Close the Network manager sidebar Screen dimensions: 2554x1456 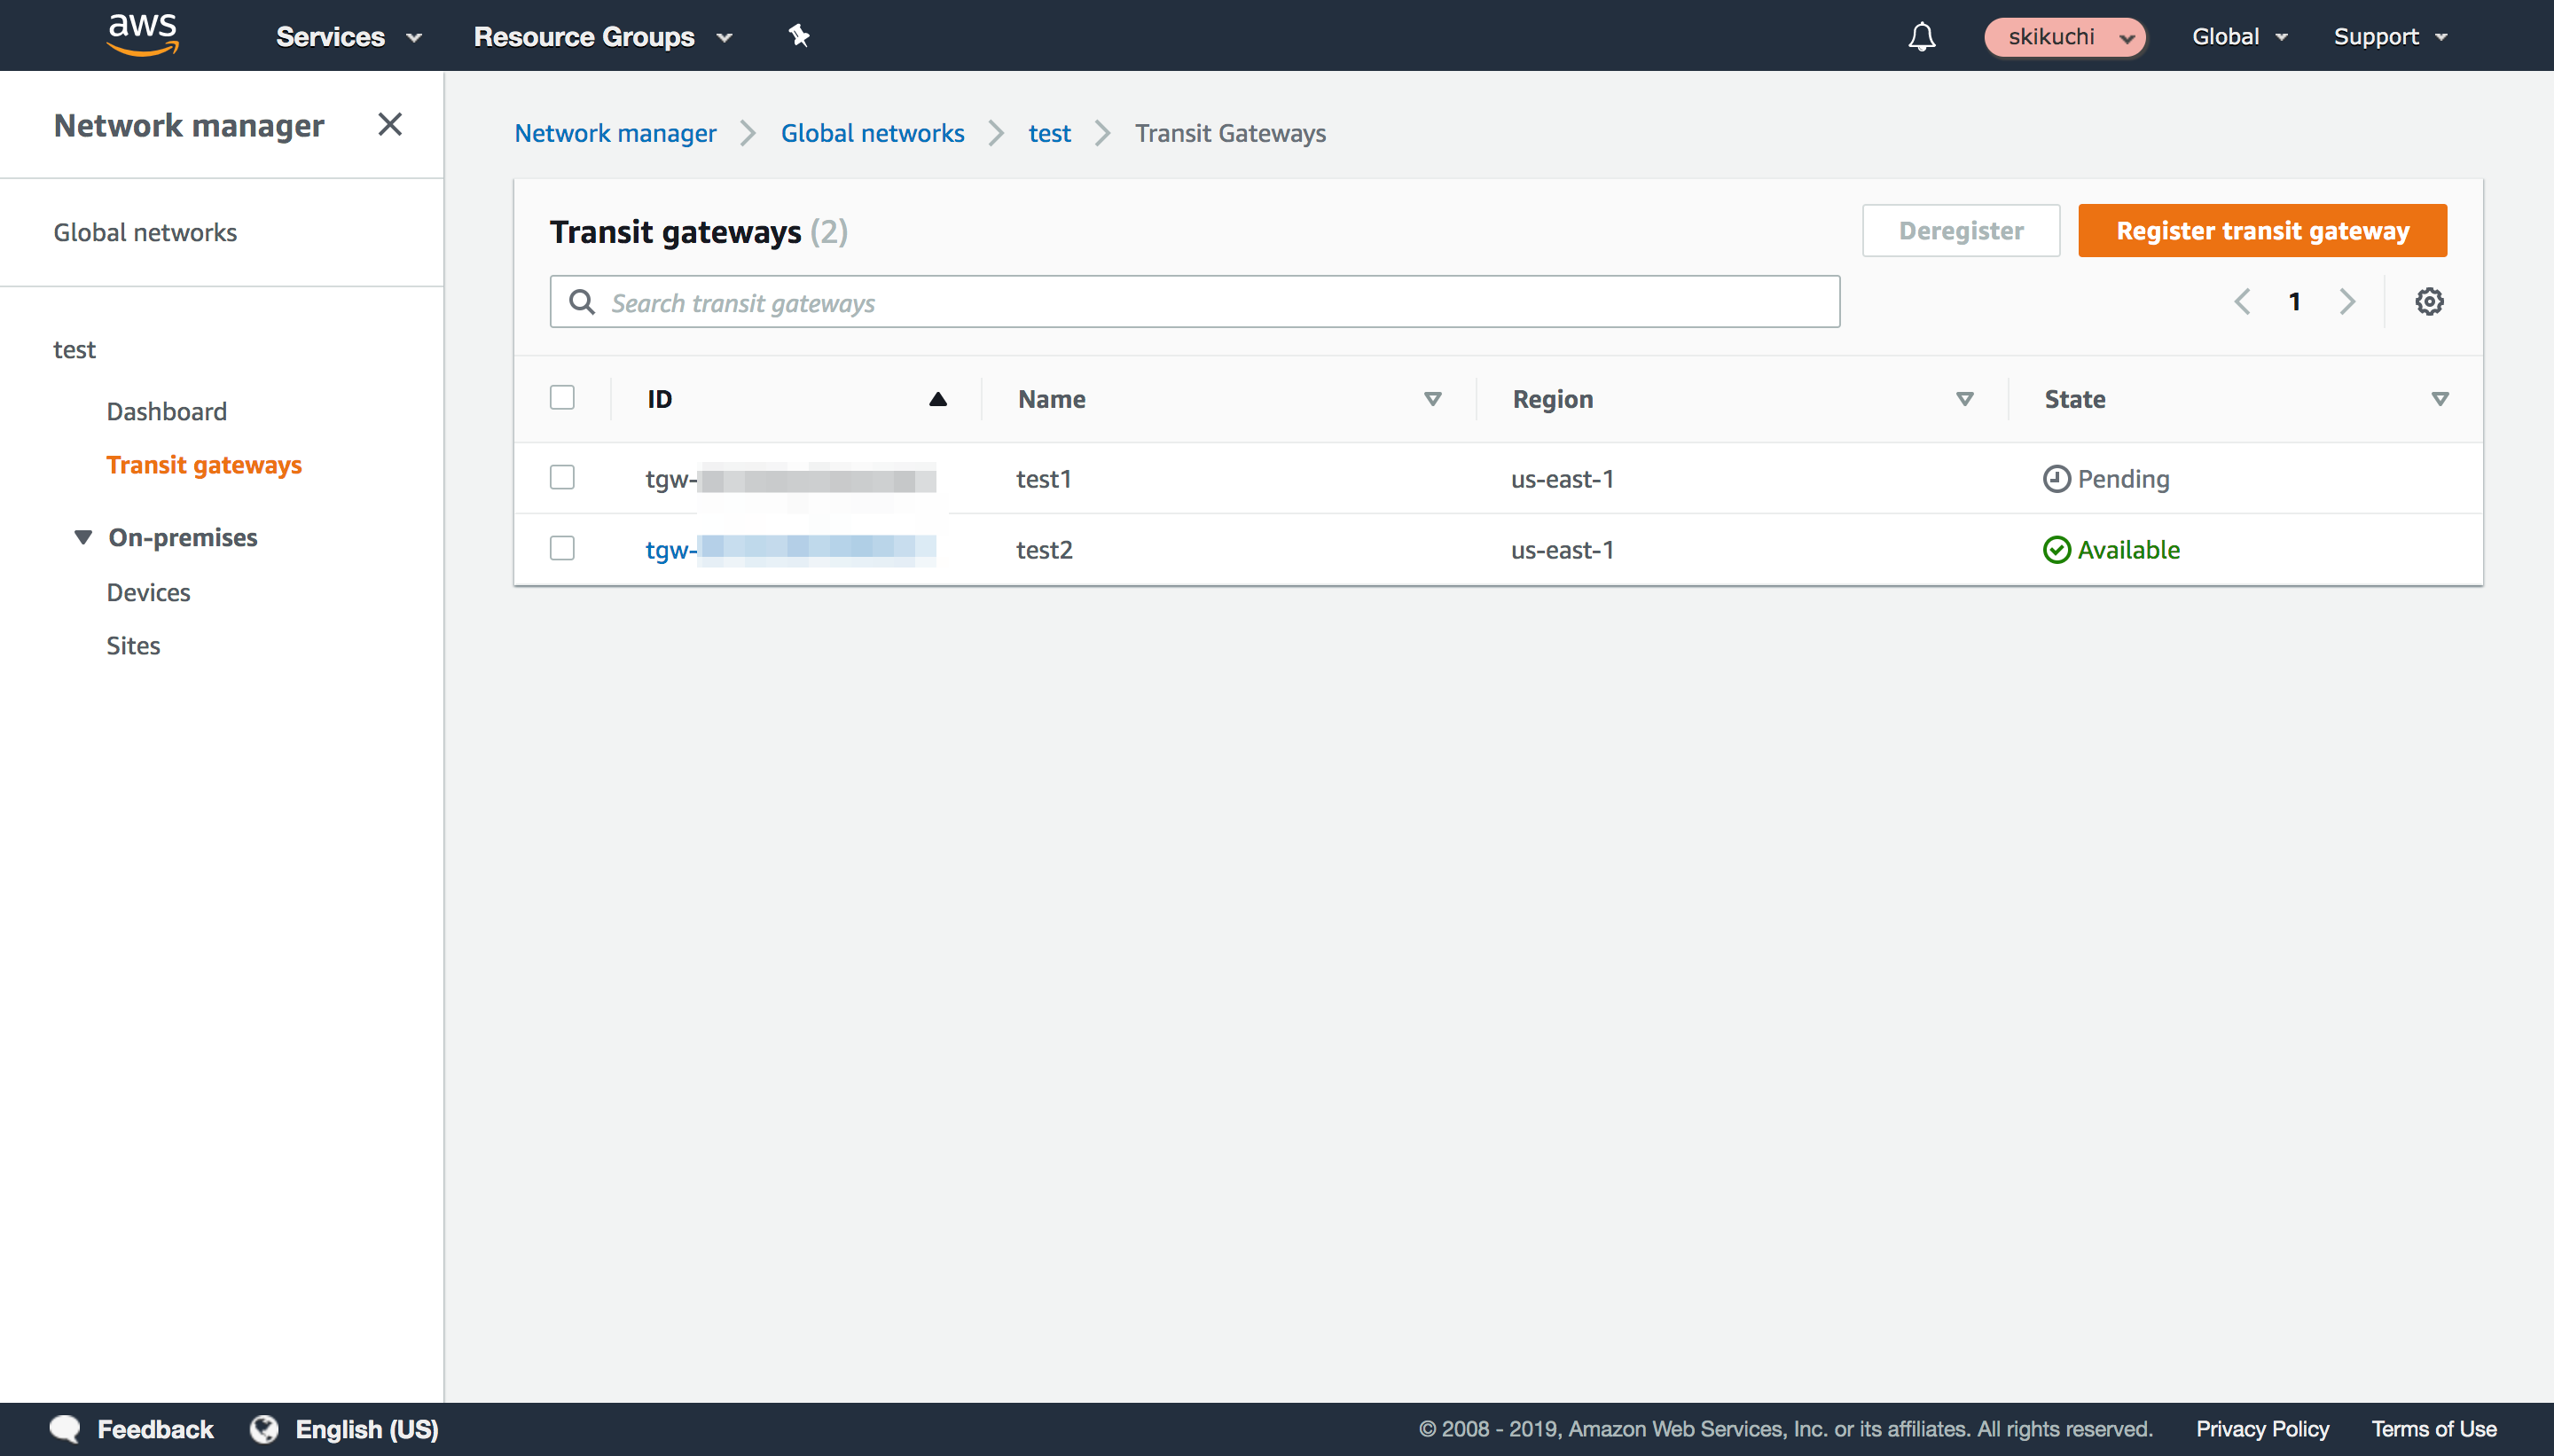click(x=390, y=124)
